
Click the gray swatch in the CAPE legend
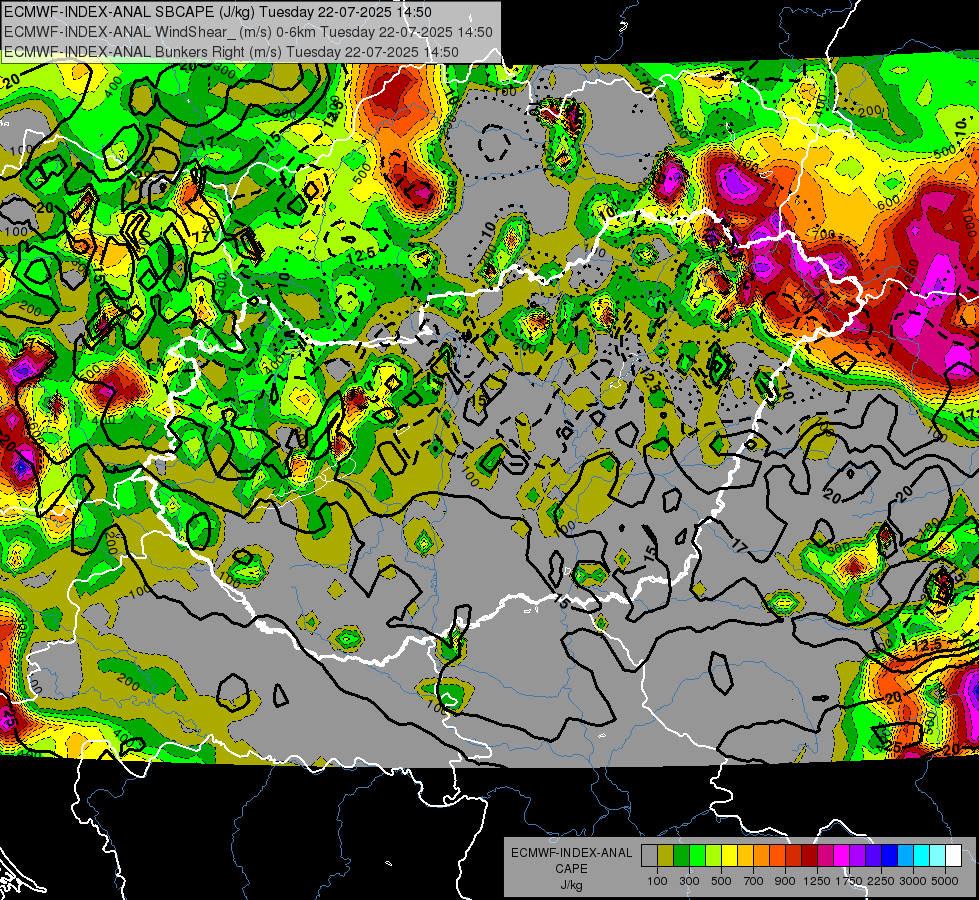click(x=649, y=855)
